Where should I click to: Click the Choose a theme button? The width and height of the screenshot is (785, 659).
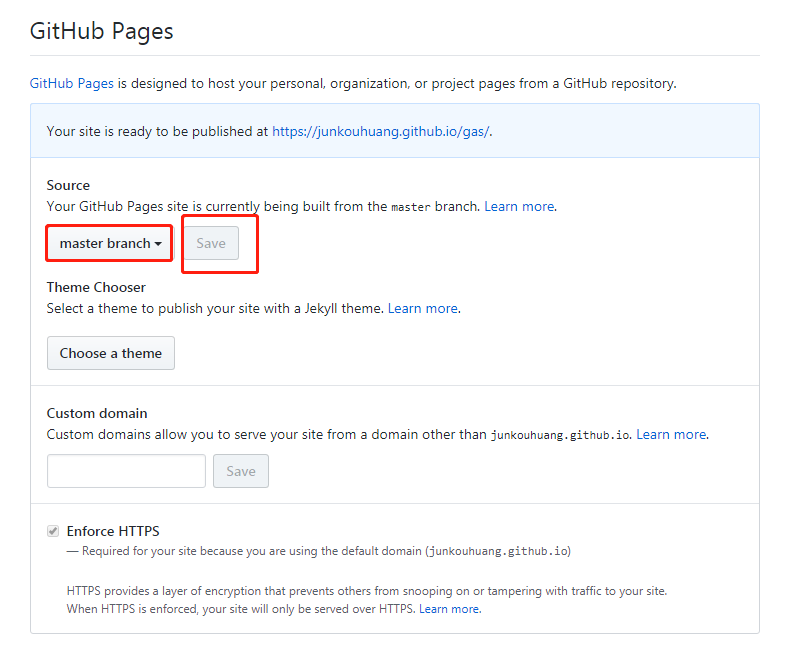[111, 353]
